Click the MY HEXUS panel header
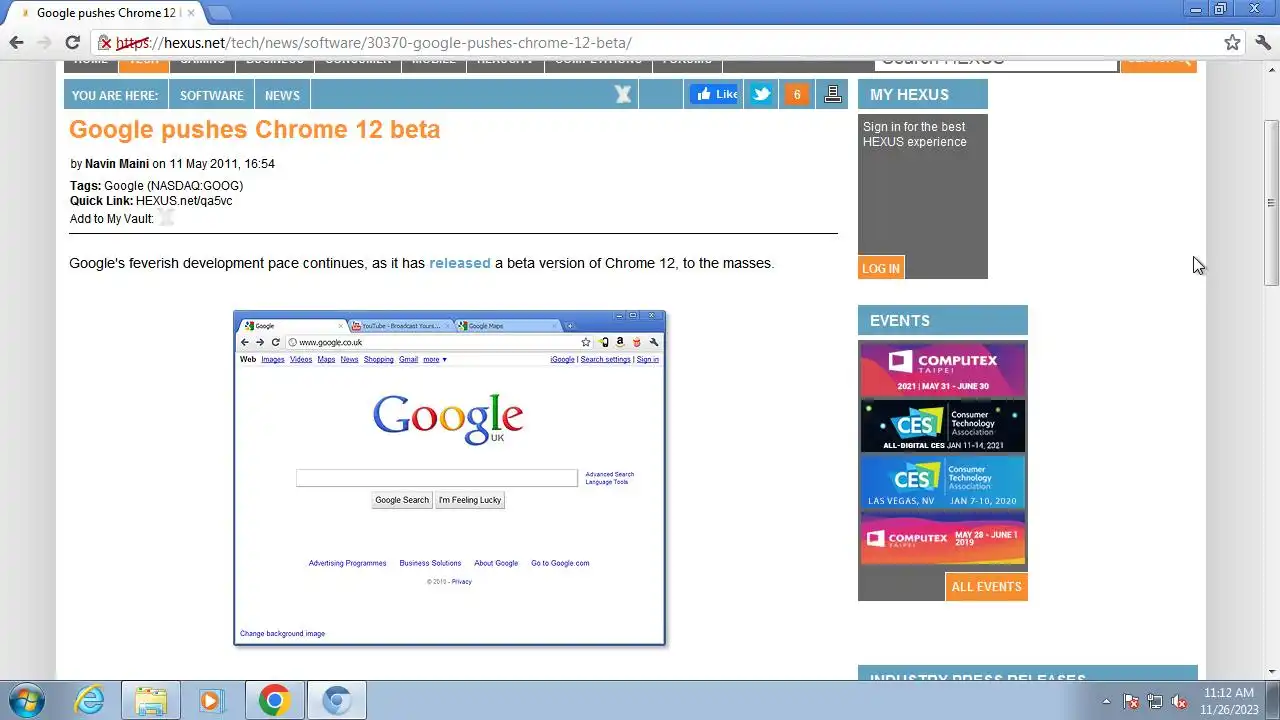The image size is (1280, 720). tap(923, 94)
